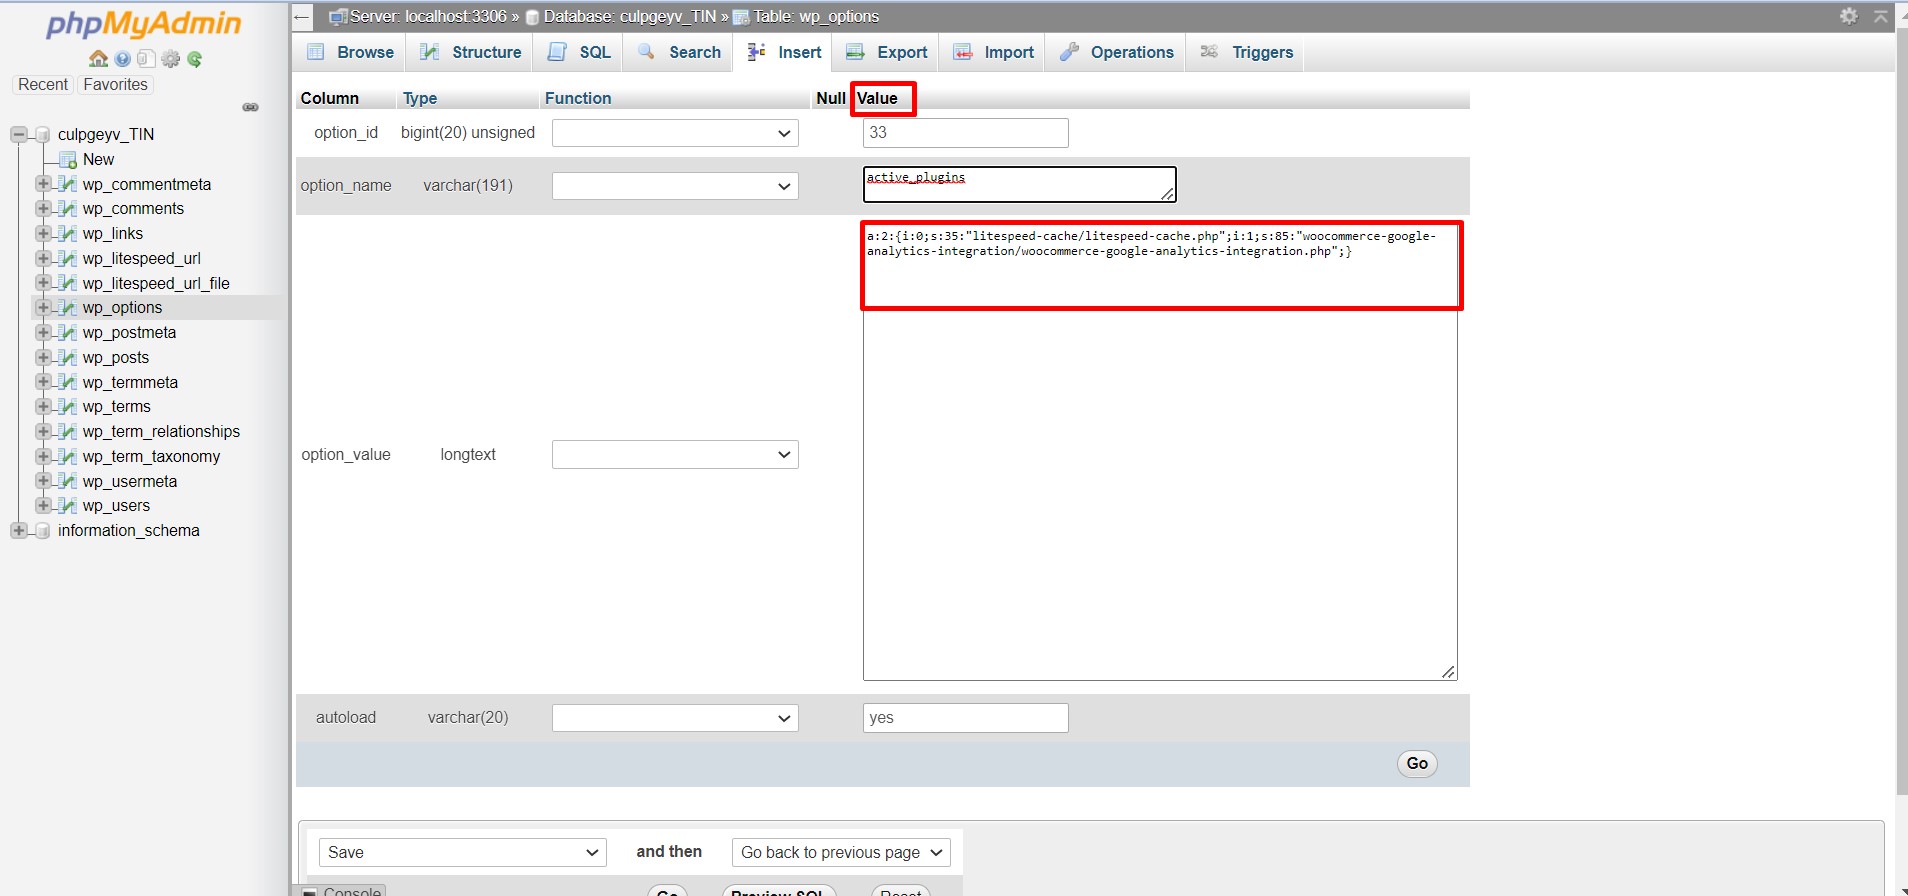1908x896 pixels.
Task: Open the 'Go back to previous page' dropdown
Action: pyautogui.click(x=841, y=852)
